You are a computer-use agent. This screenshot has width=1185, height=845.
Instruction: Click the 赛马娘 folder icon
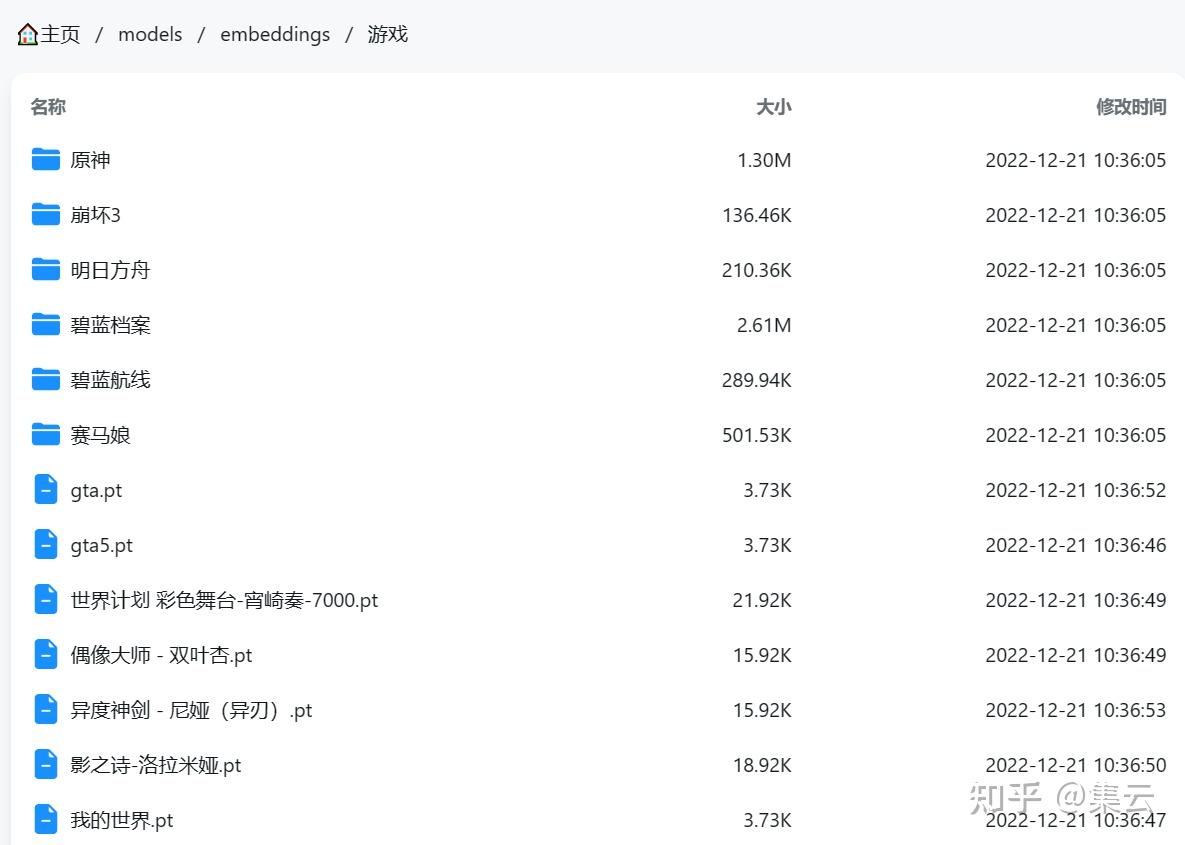pyautogui.click(x=45, y=435)
